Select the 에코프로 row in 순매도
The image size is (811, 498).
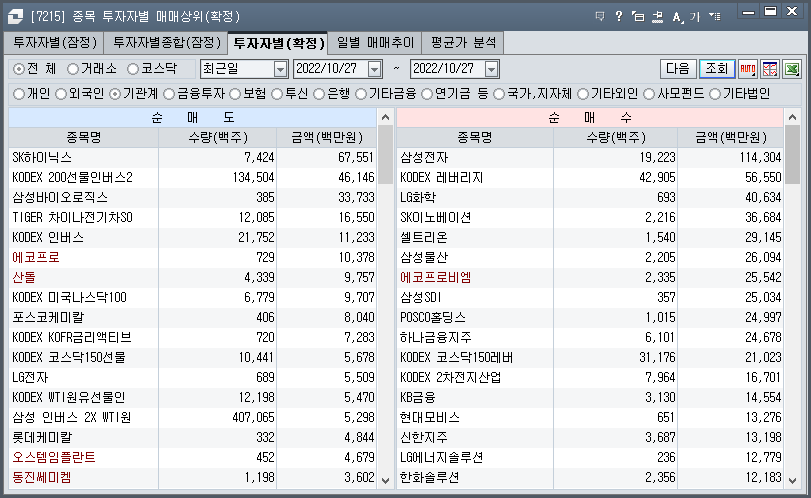[x=192, y=257]
